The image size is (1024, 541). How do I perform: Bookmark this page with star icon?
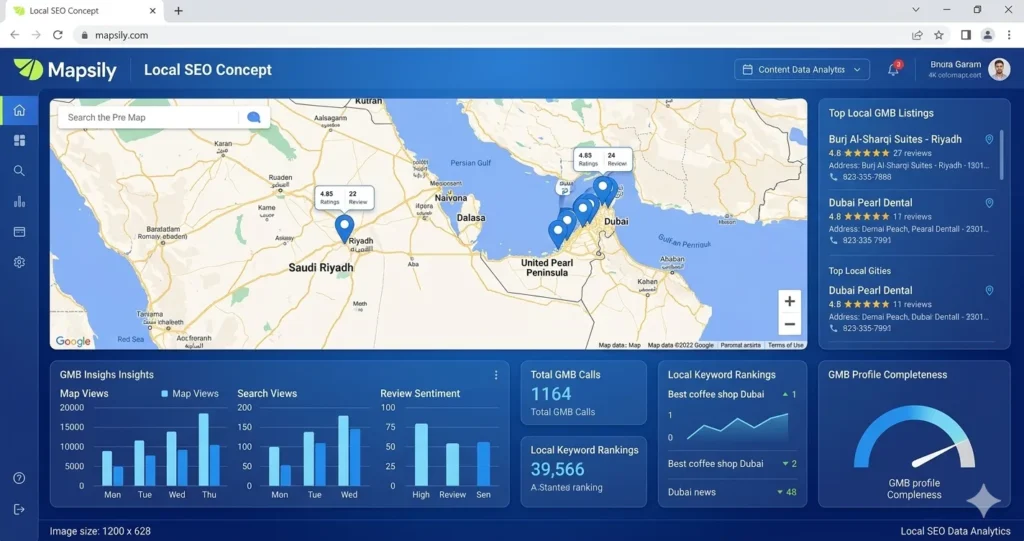tap(939, 35)
